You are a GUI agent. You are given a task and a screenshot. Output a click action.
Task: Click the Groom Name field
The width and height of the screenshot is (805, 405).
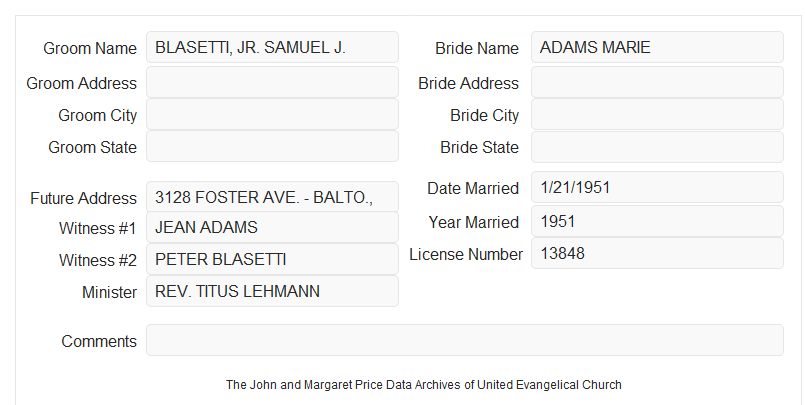(x=272, y=47)
